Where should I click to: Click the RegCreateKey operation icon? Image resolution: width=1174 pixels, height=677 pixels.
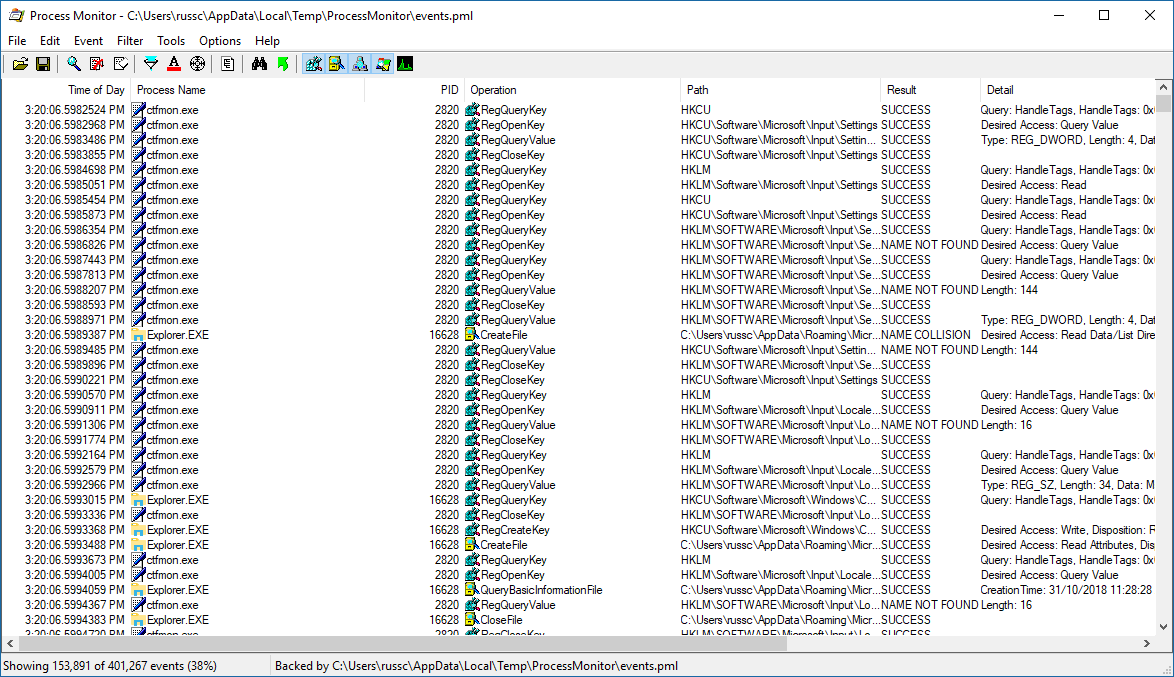point(472,530)
